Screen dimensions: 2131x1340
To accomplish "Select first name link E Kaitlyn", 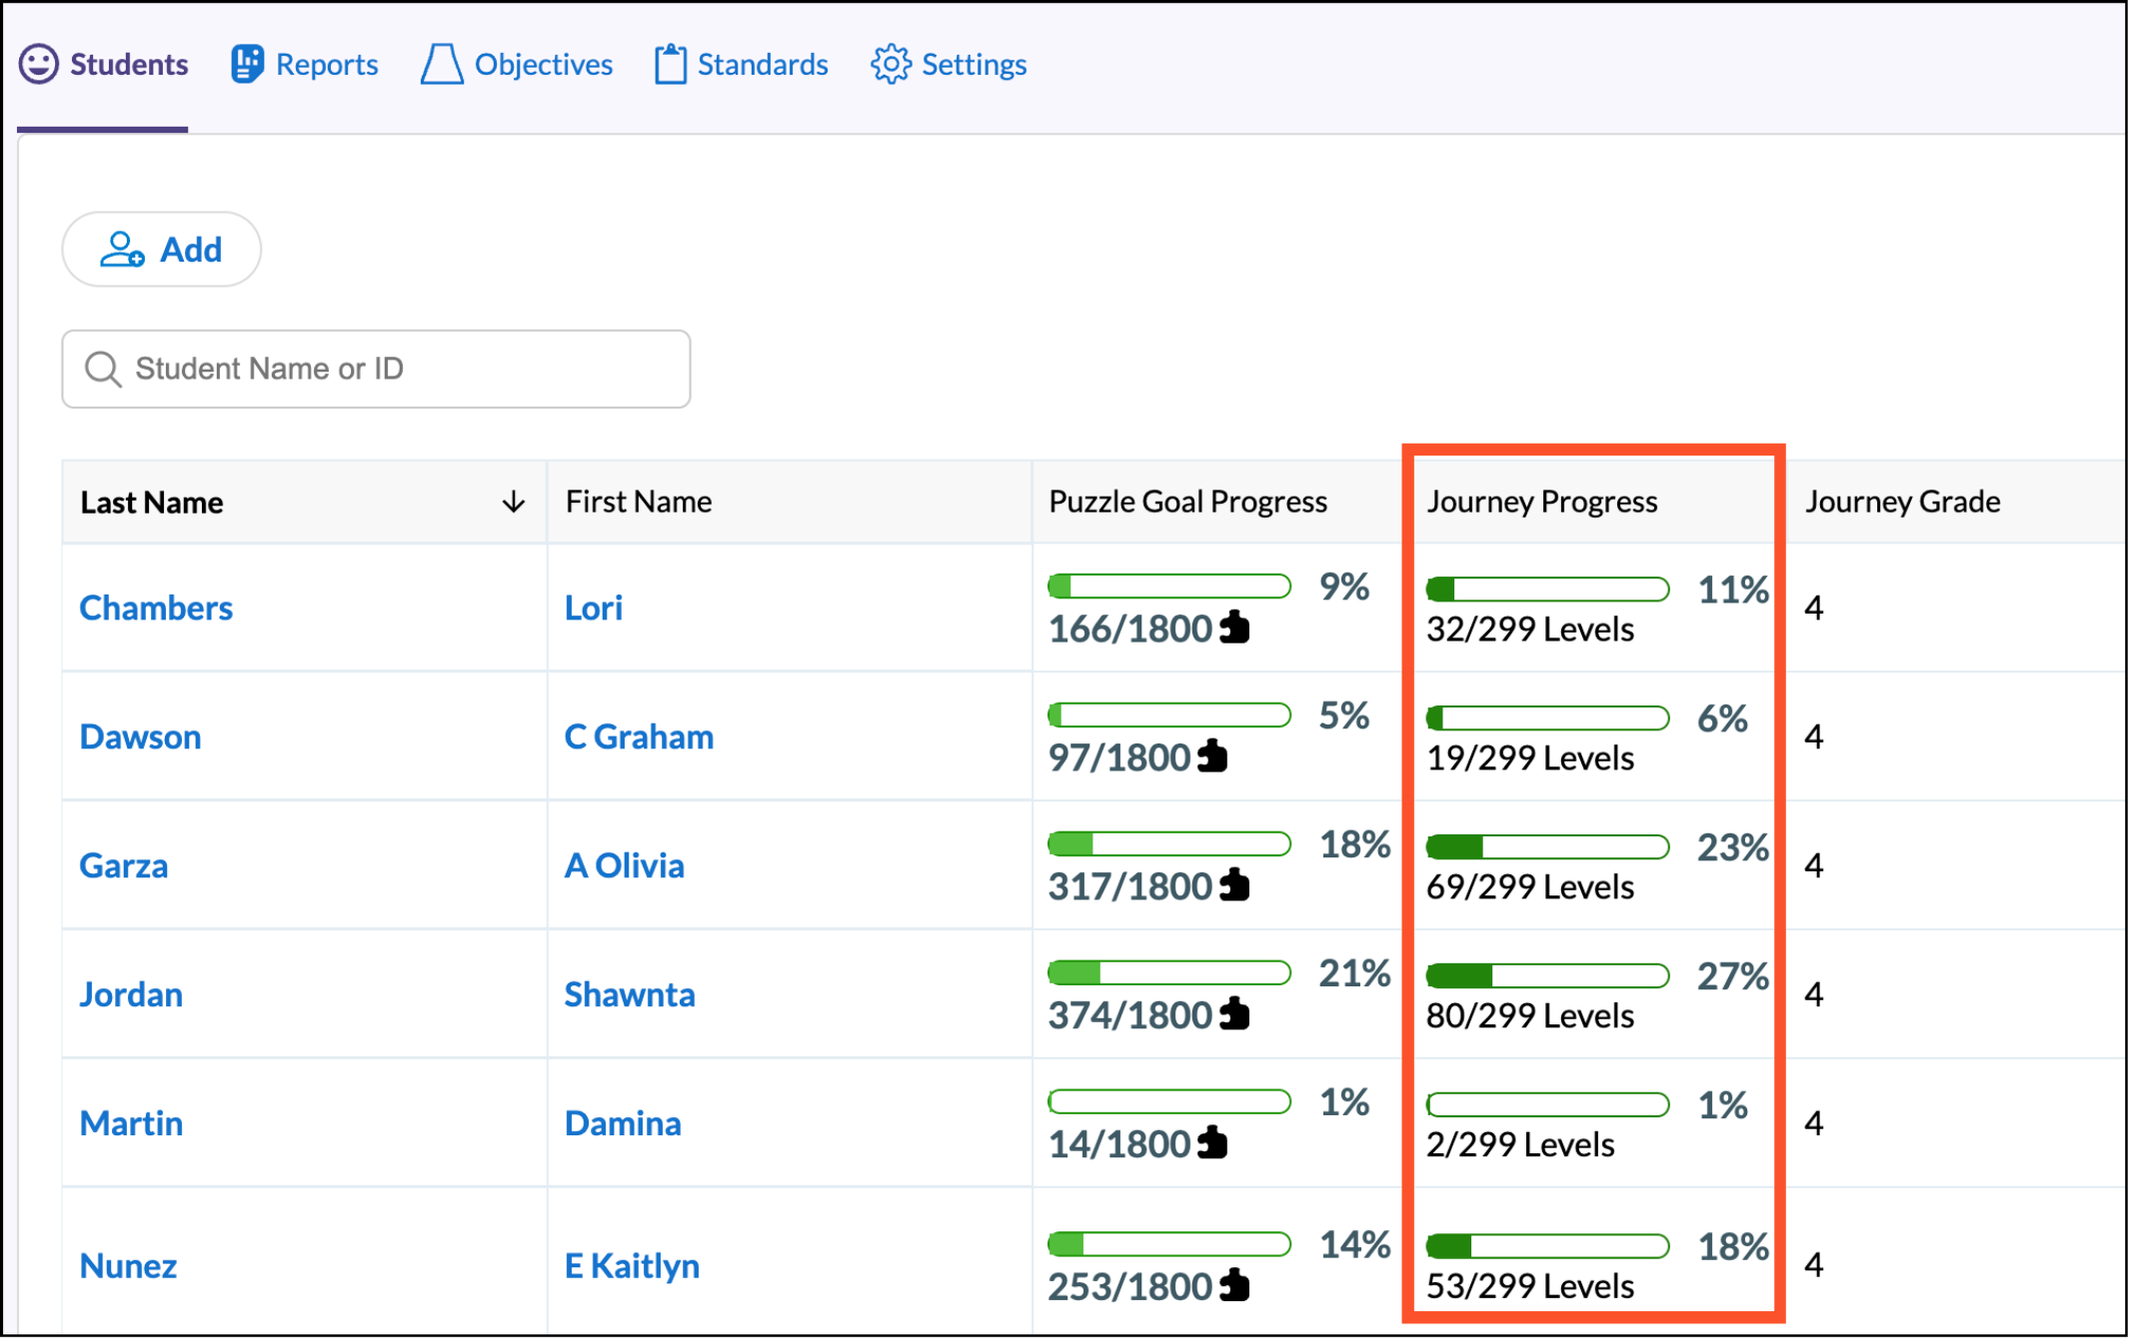I will (x=630, y=1264).
